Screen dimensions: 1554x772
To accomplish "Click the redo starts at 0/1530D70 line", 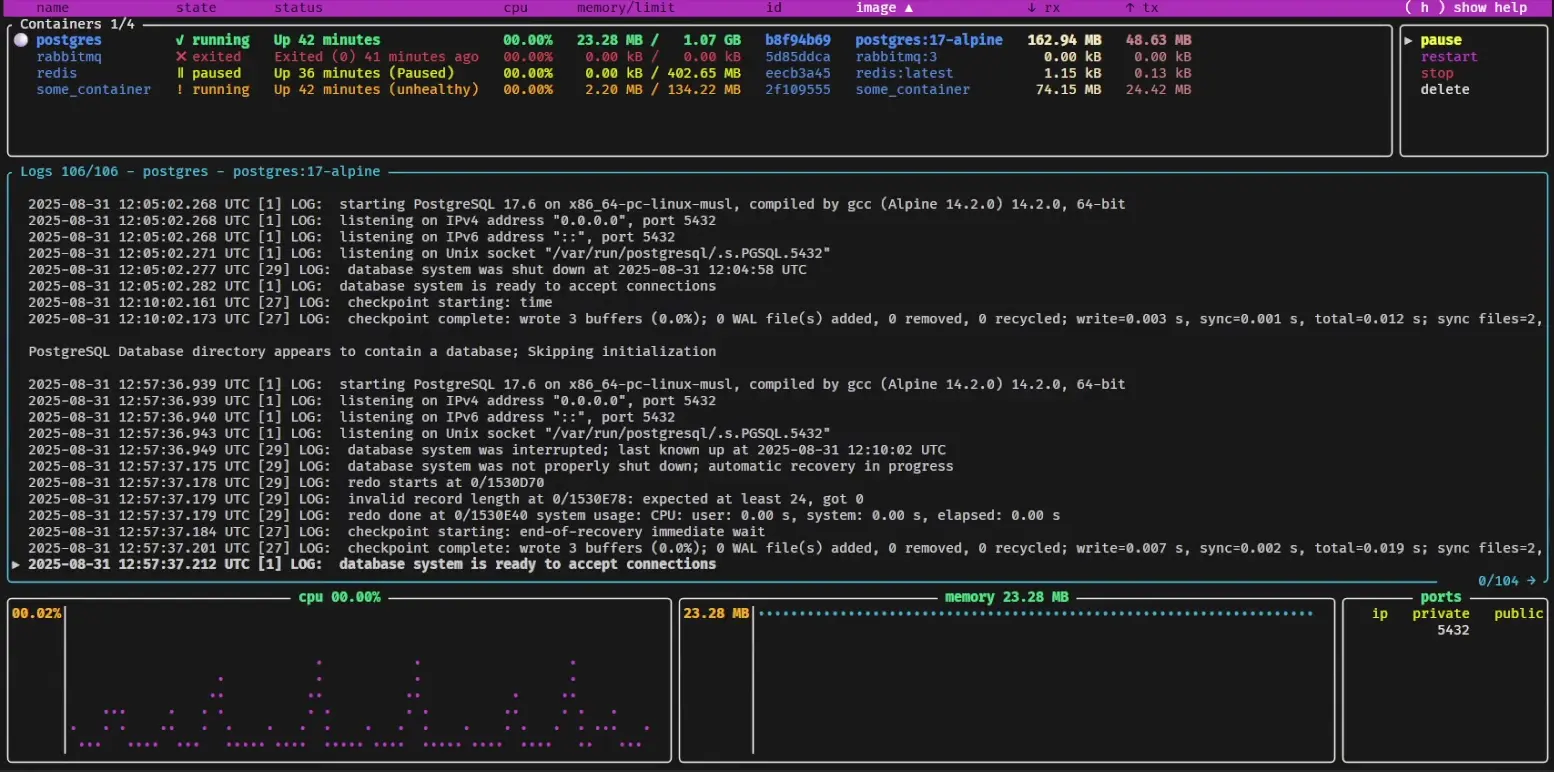I will [286, 482].
